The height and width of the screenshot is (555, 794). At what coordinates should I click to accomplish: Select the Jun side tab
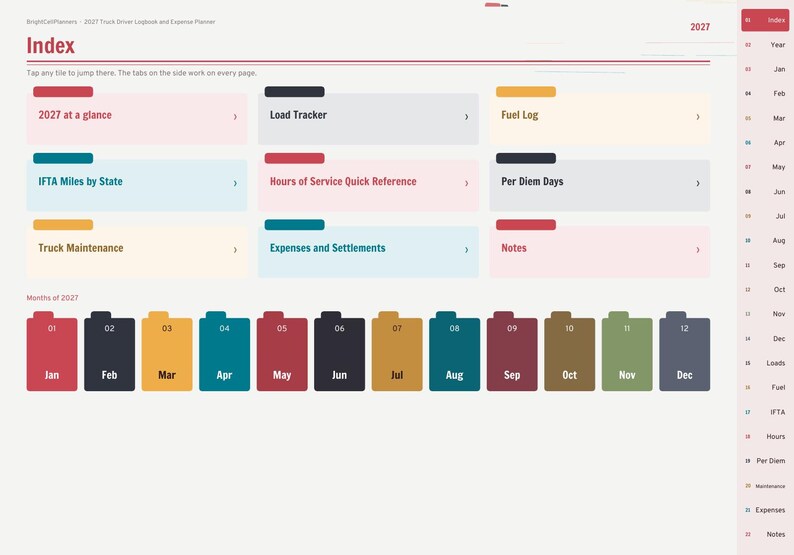coord(765,191)
